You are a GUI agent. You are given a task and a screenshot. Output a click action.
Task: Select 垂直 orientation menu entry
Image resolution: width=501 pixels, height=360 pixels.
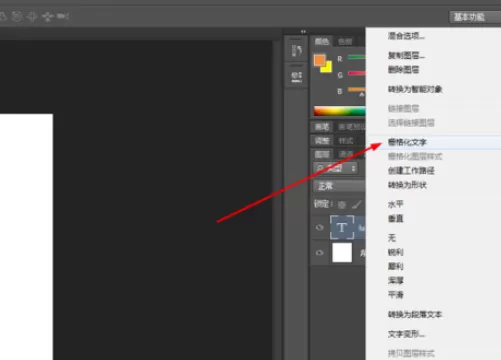[x=396, y=219]
